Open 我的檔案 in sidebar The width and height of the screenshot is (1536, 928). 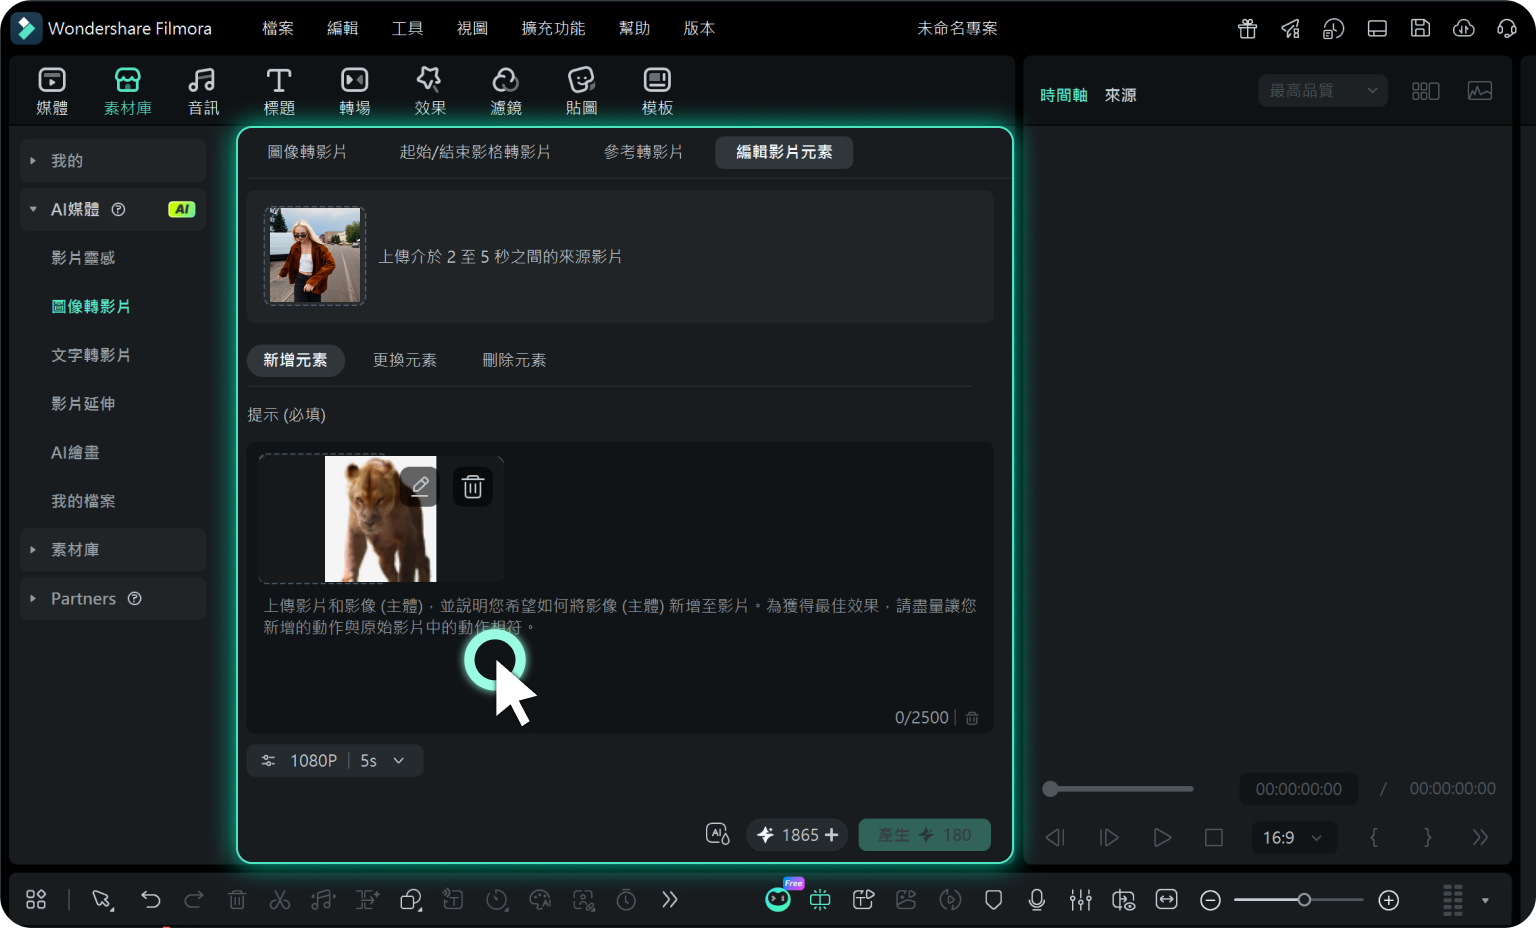point(83,501)
